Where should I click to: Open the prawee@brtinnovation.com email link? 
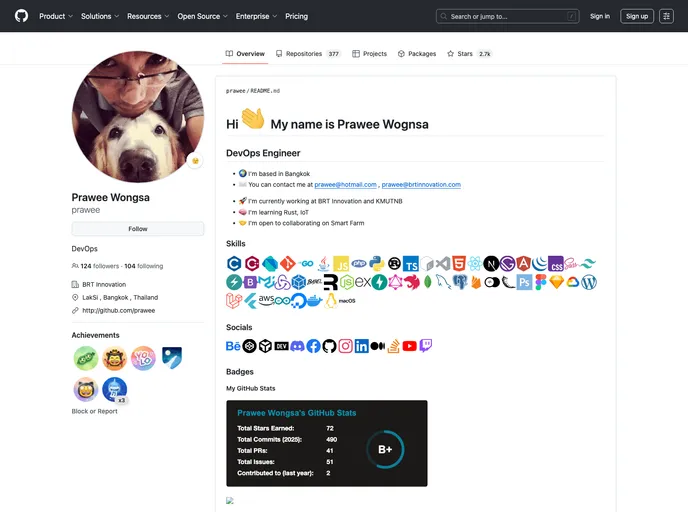(421, 185)
